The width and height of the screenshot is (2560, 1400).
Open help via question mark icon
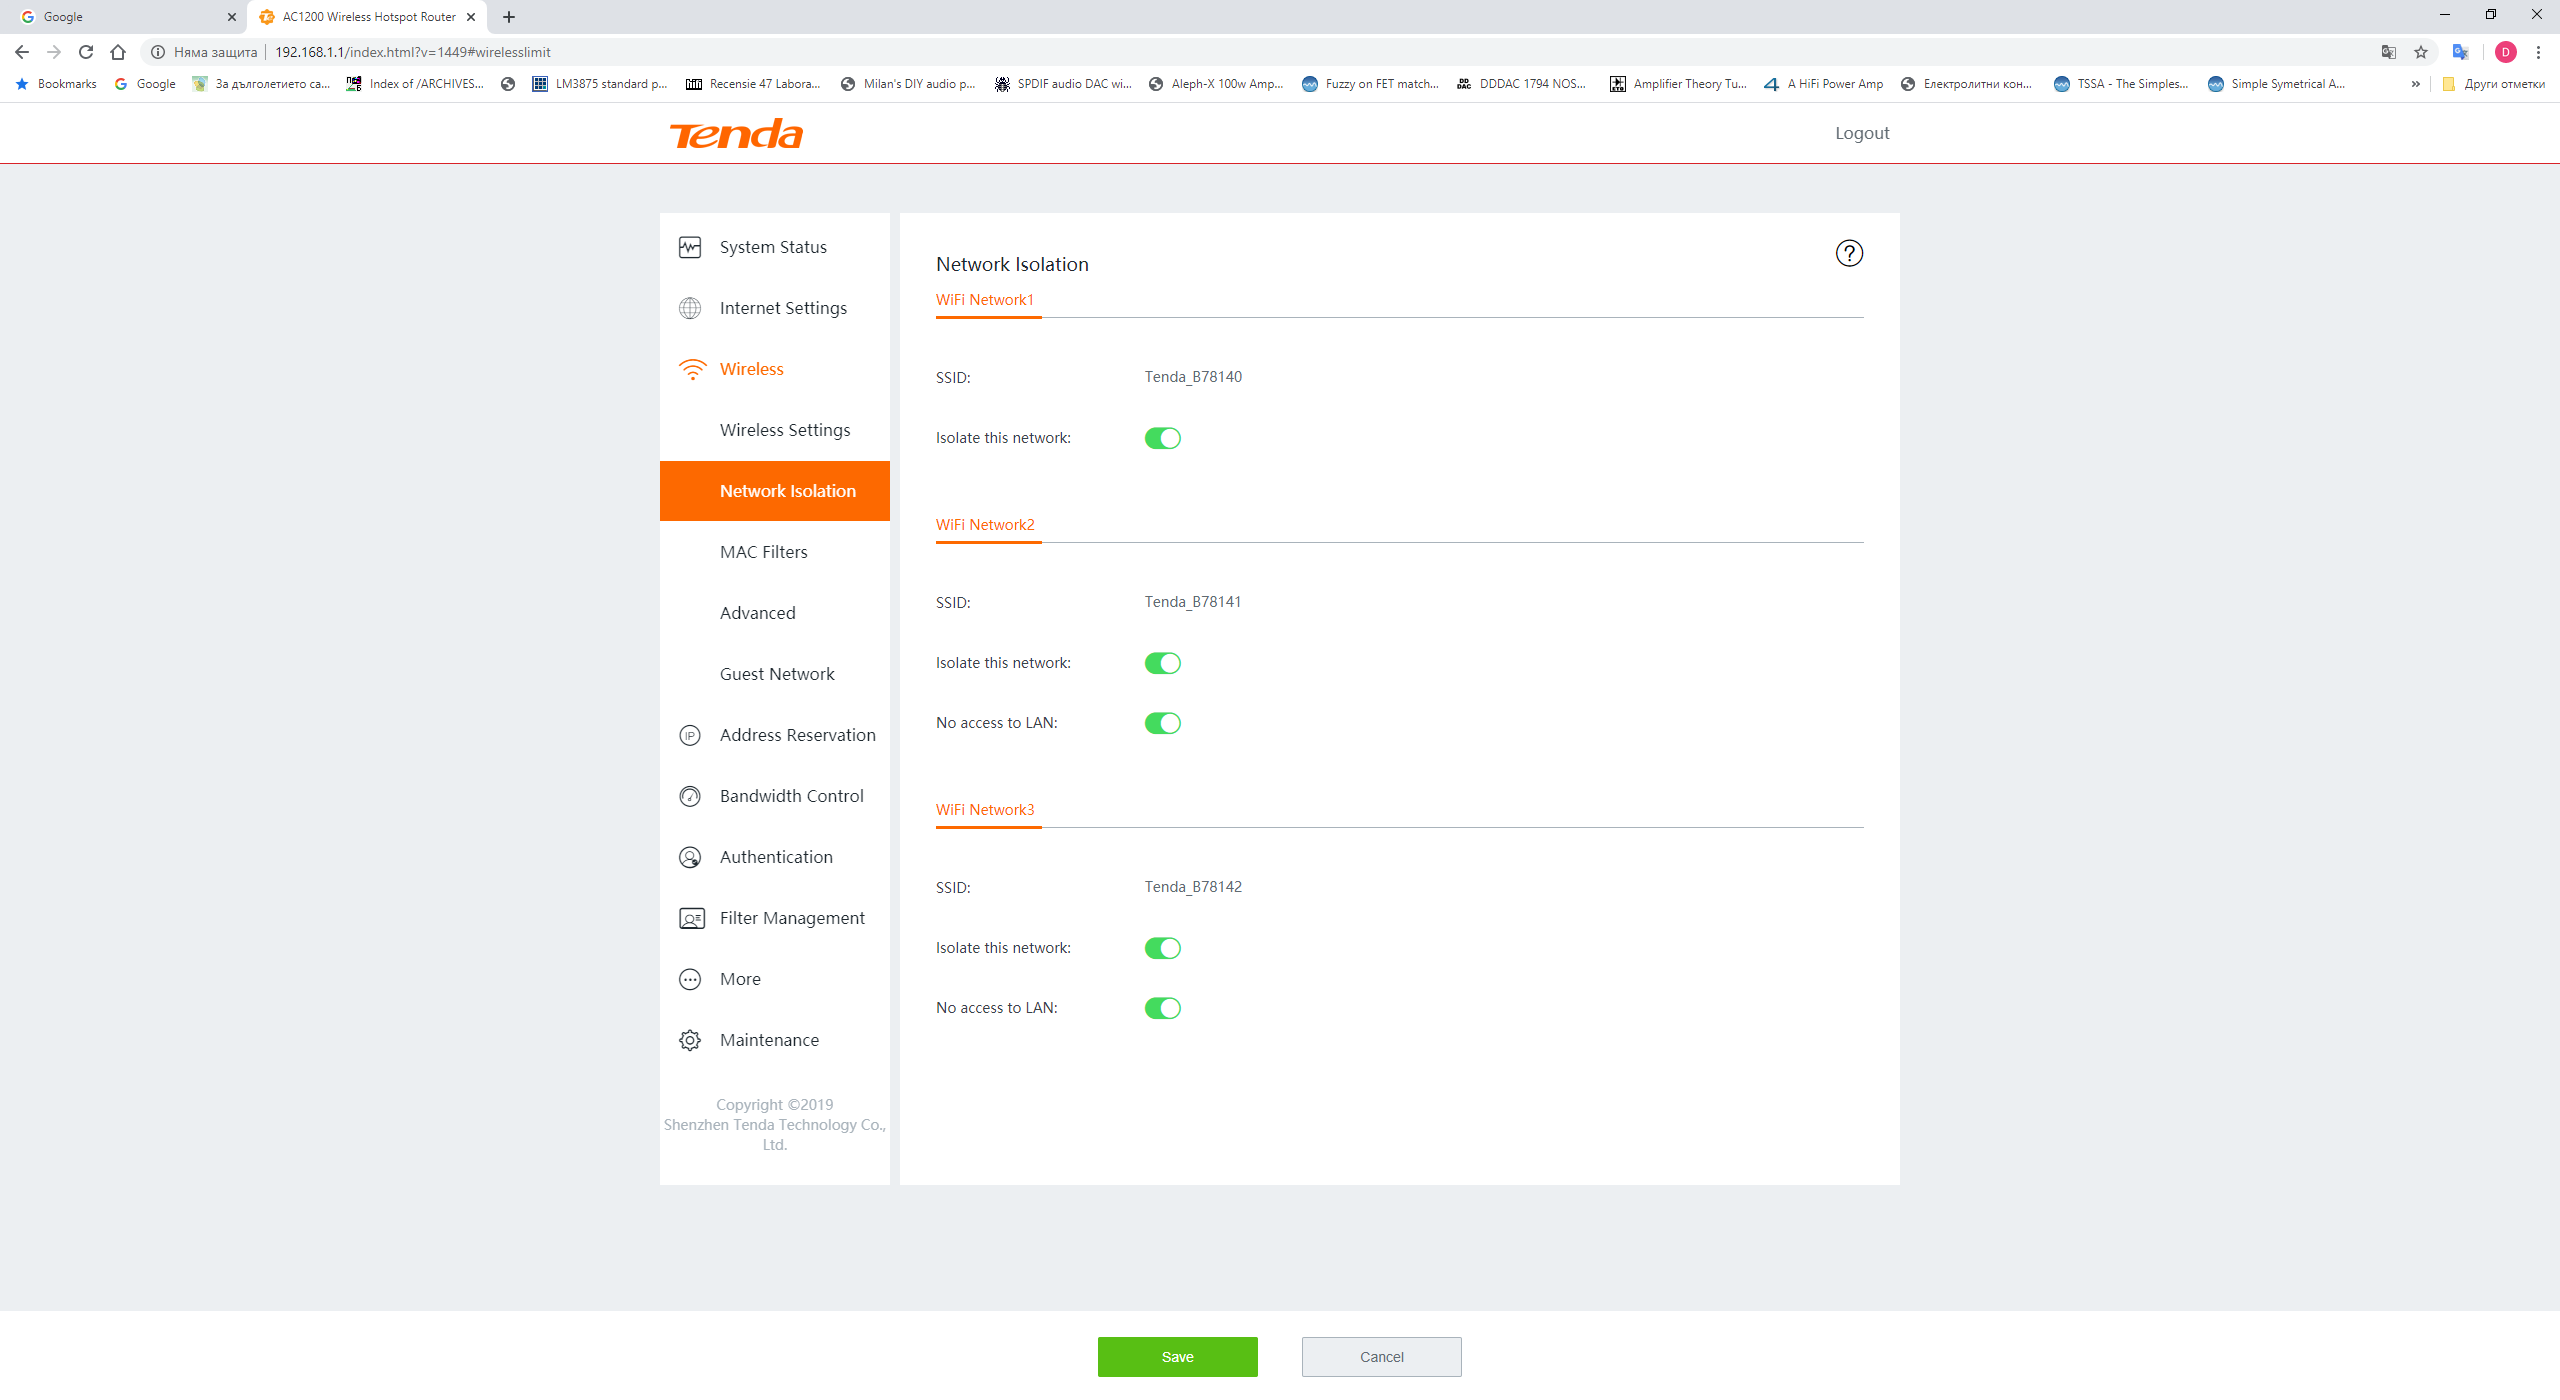coord(1849,253)
